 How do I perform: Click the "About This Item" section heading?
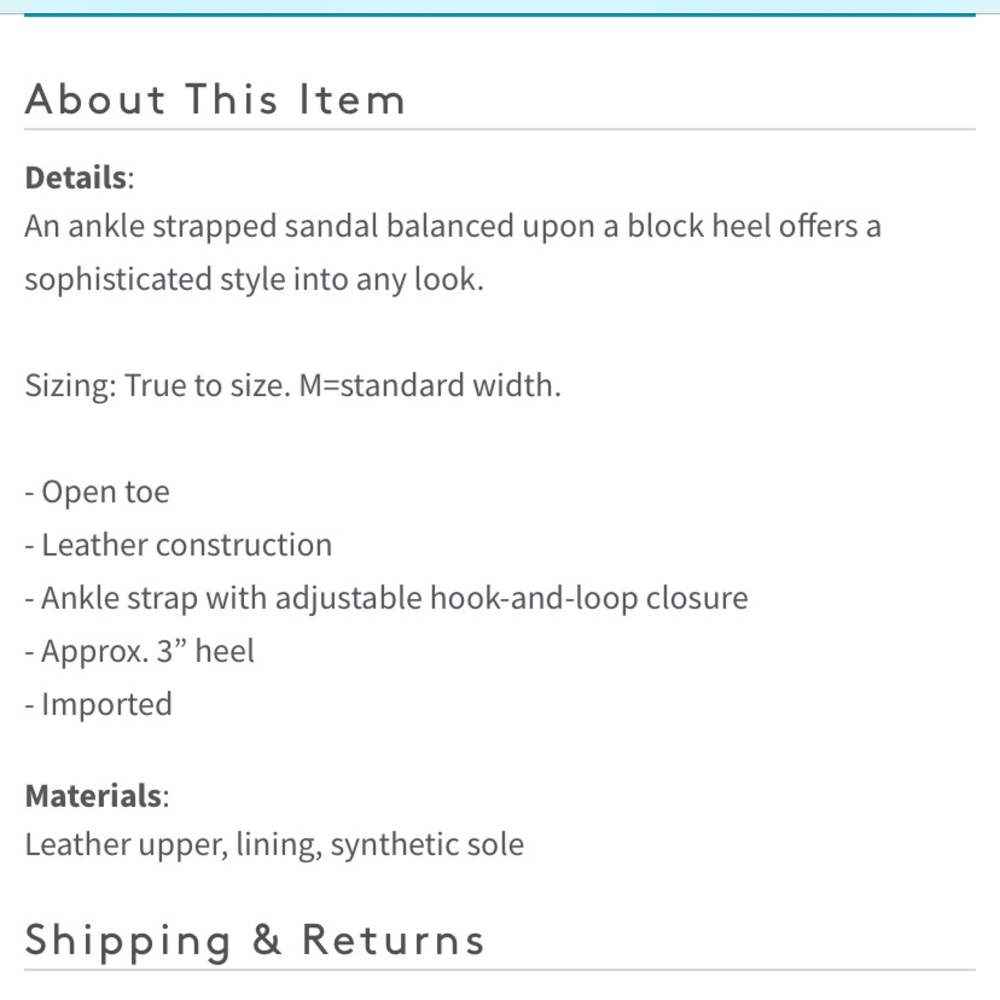point(215,99)
